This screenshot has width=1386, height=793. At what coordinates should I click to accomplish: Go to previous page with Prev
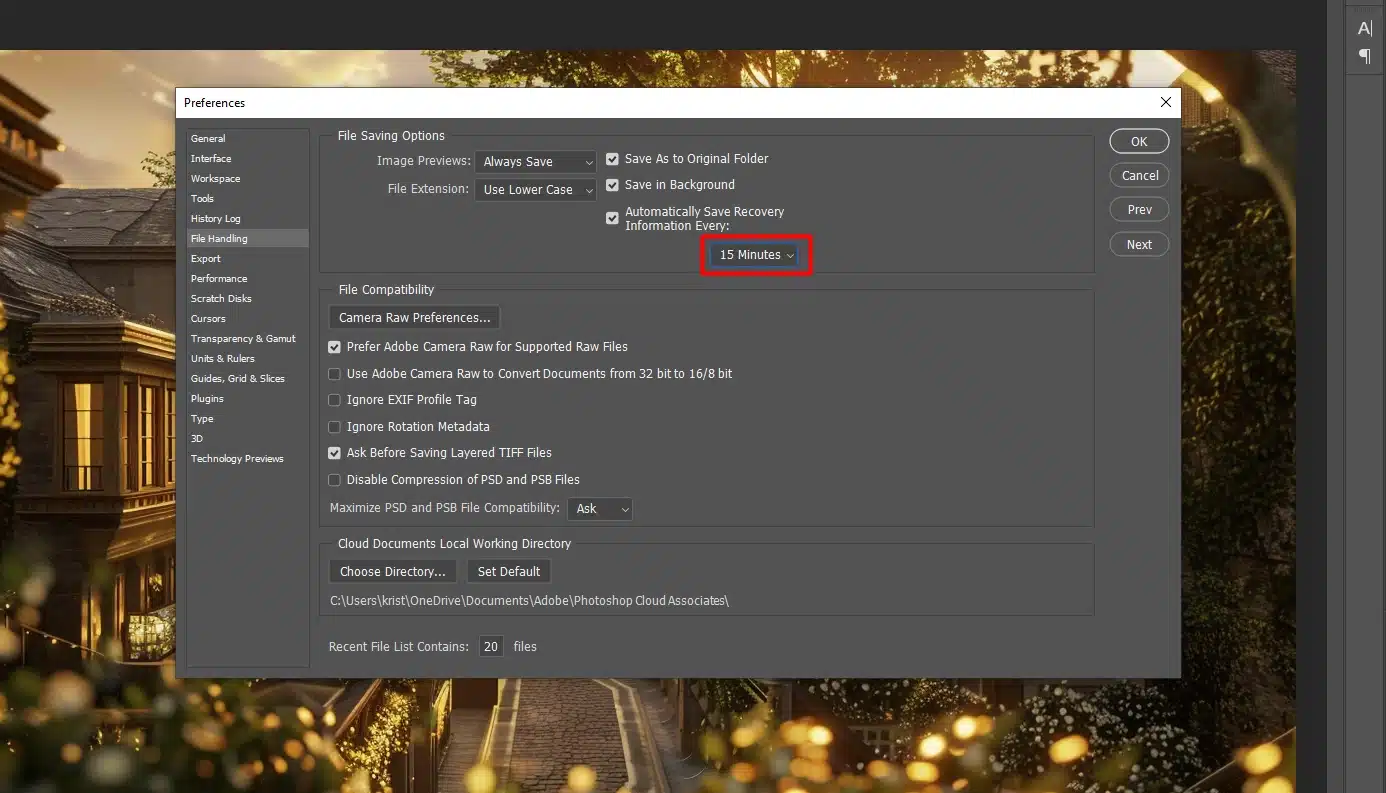1139,210
